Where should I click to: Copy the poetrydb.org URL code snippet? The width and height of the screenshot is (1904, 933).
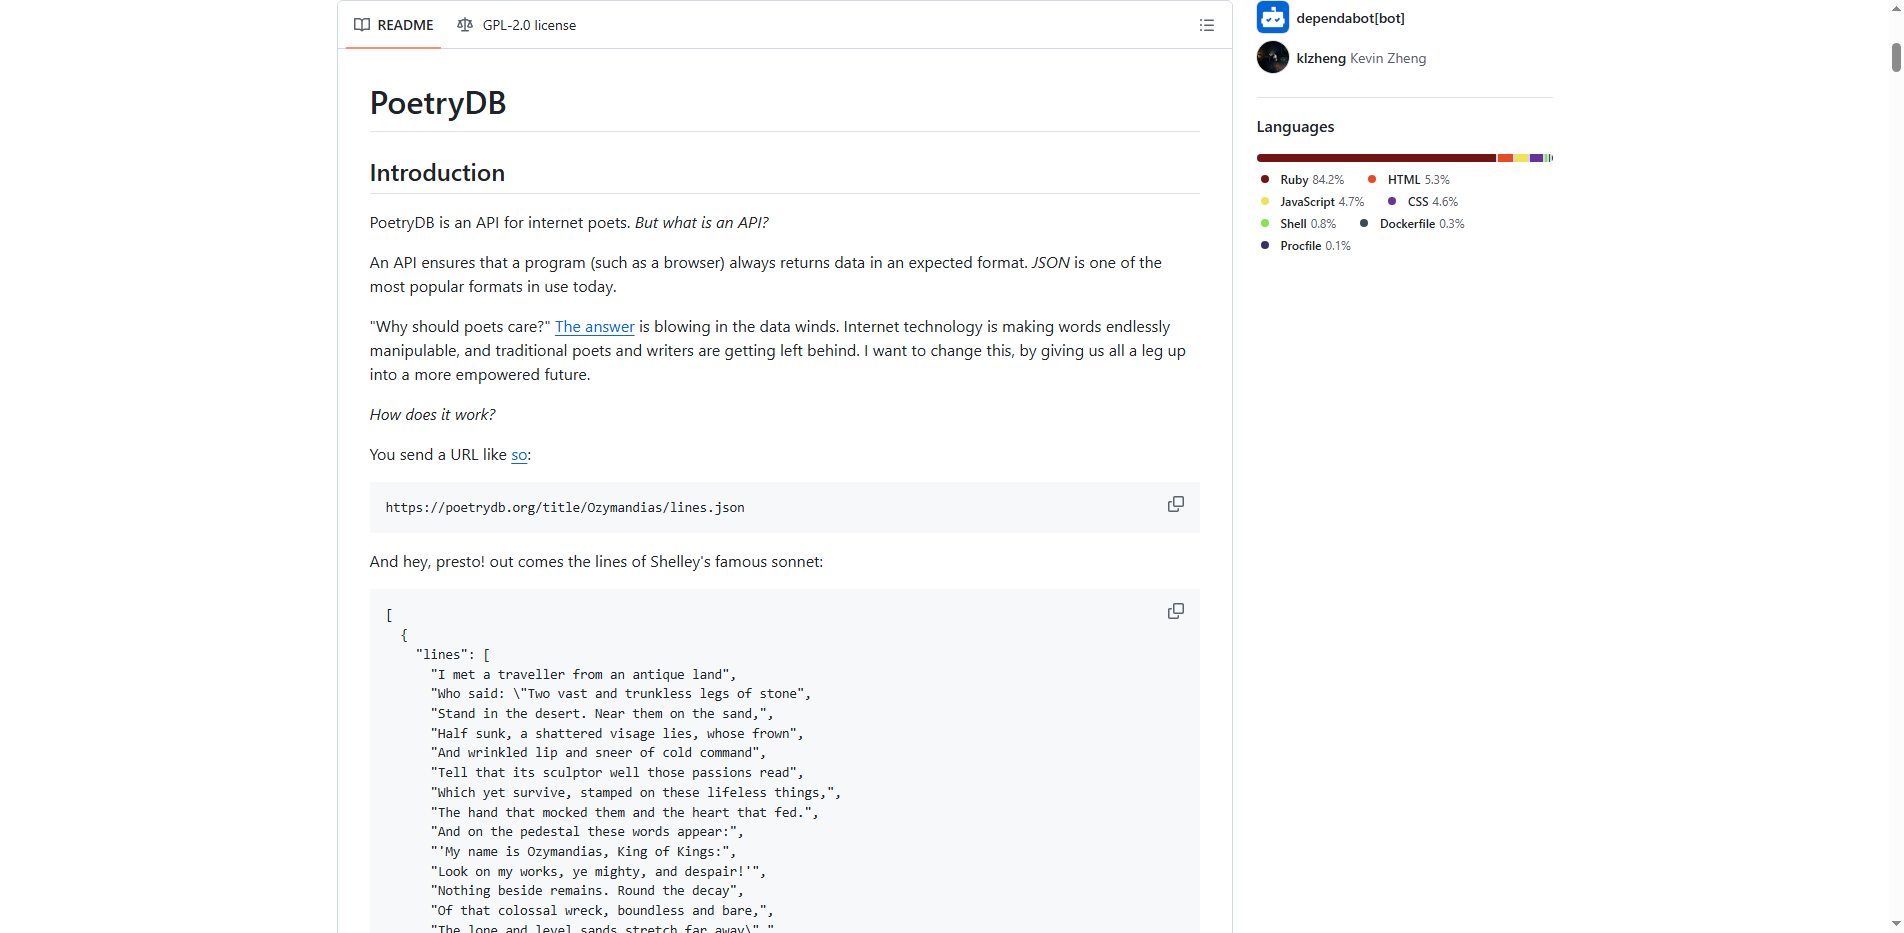coord(1175,504)
